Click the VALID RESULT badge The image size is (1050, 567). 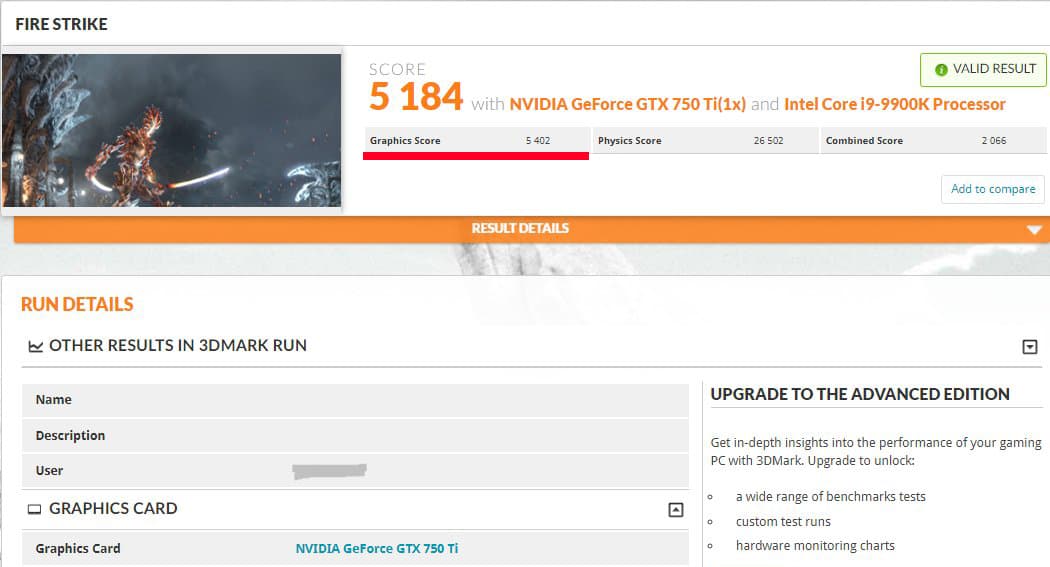click(x=983, y=70)
